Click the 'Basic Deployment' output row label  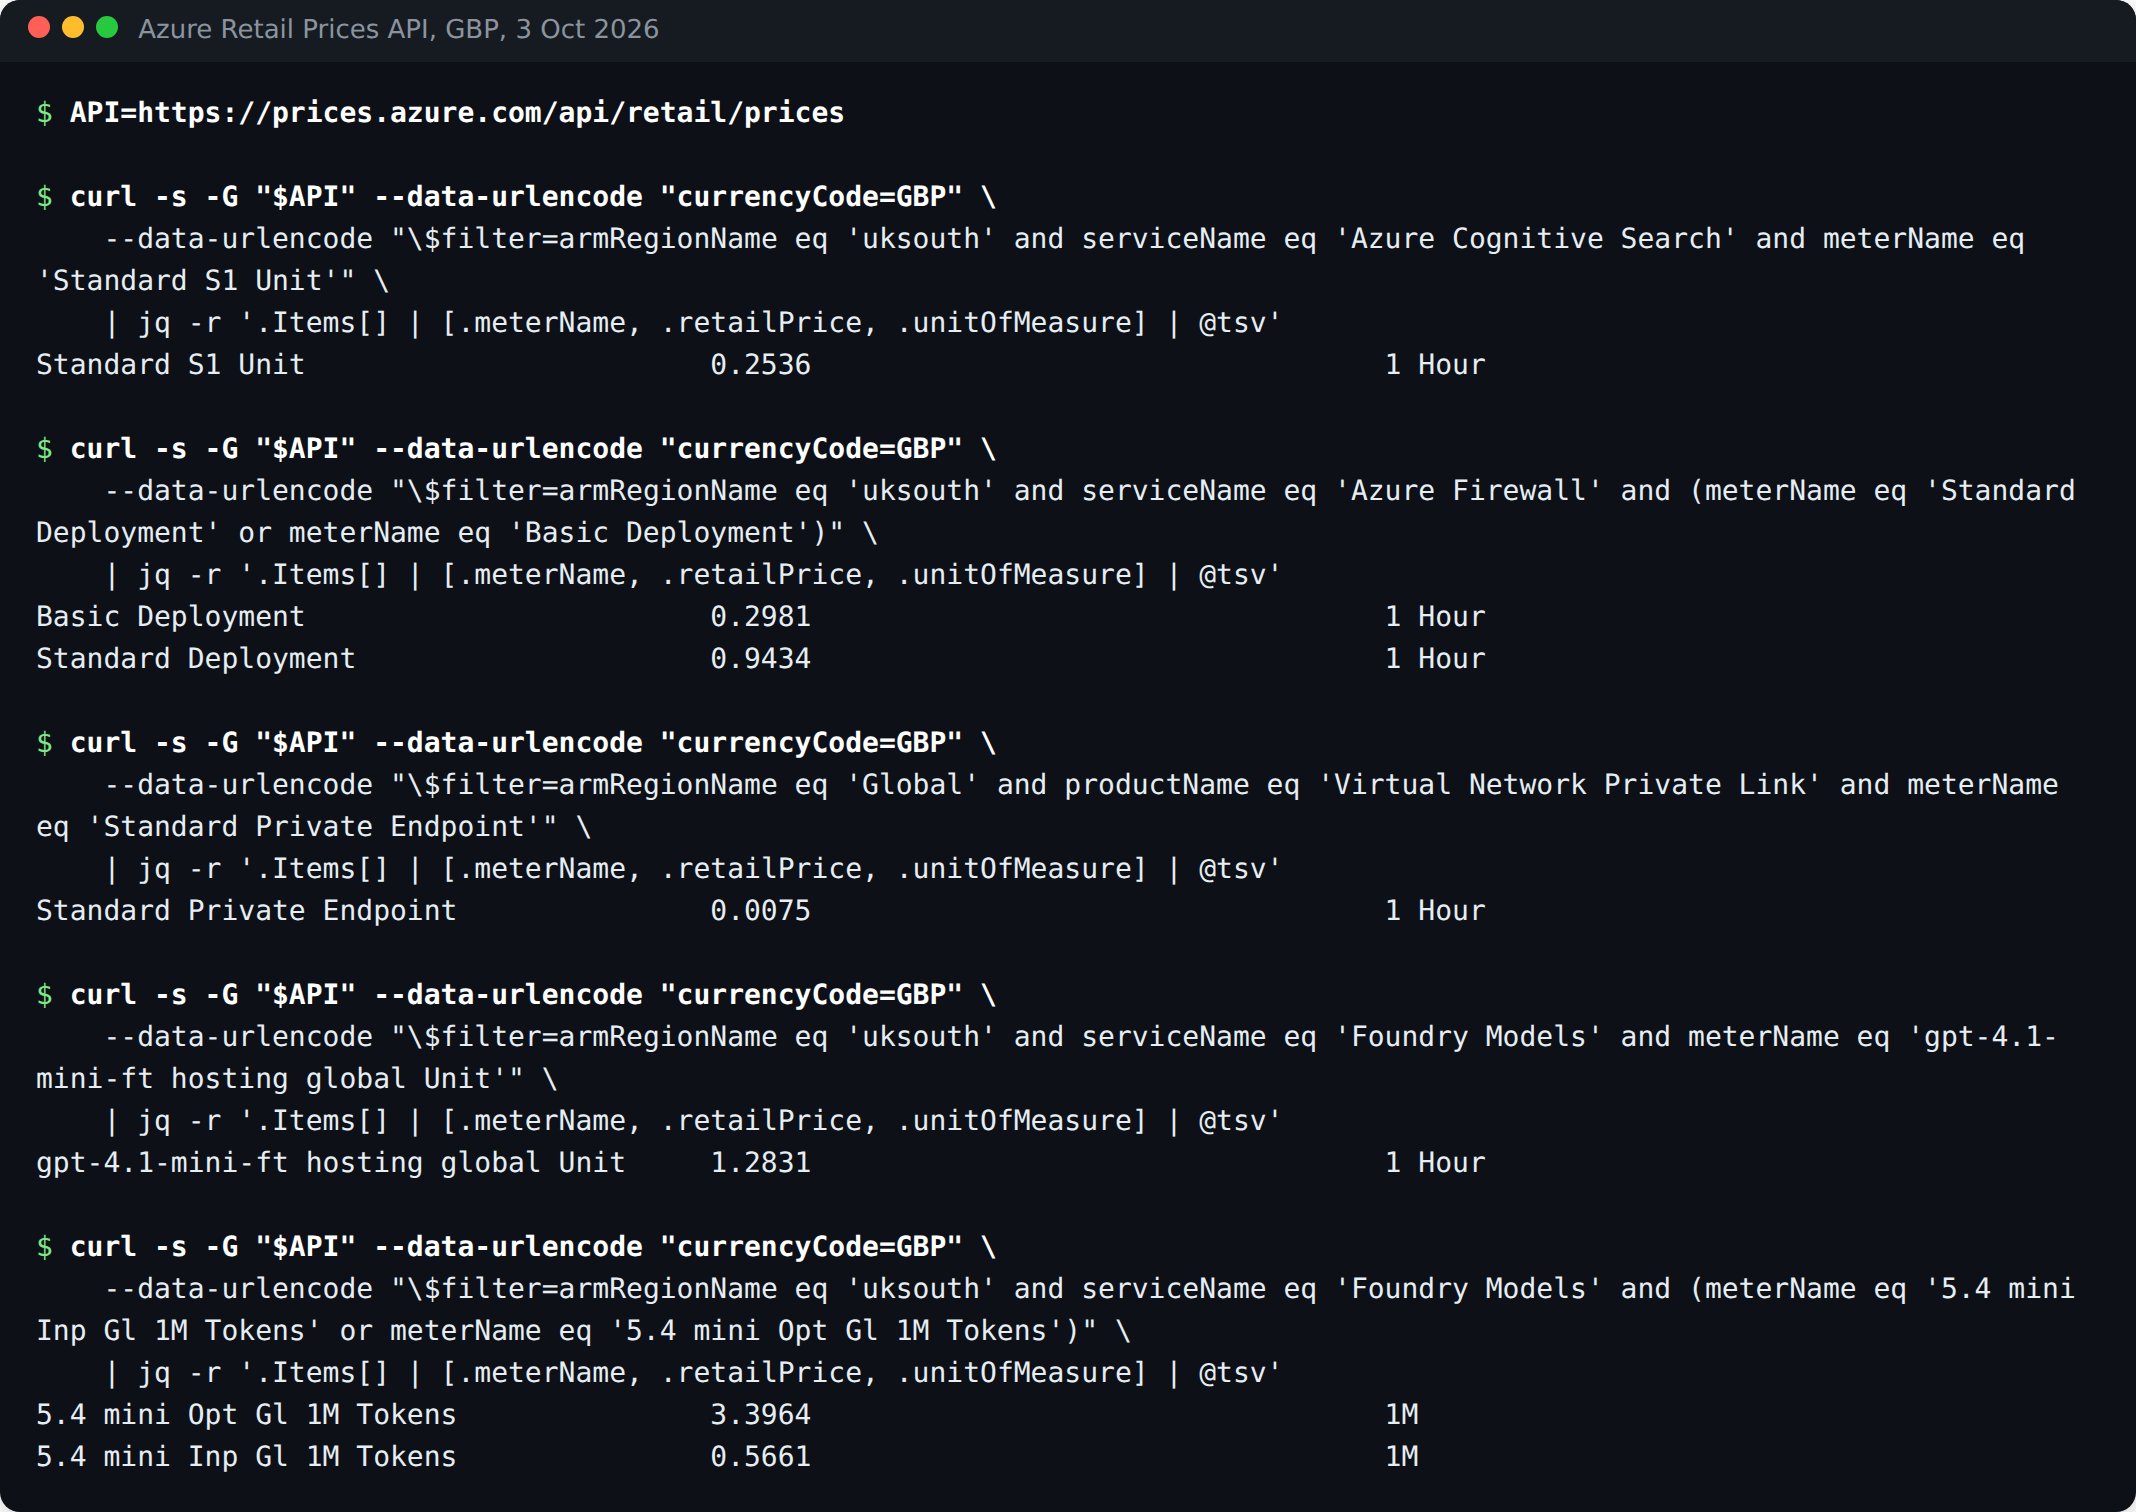click(x=170, y=617)
